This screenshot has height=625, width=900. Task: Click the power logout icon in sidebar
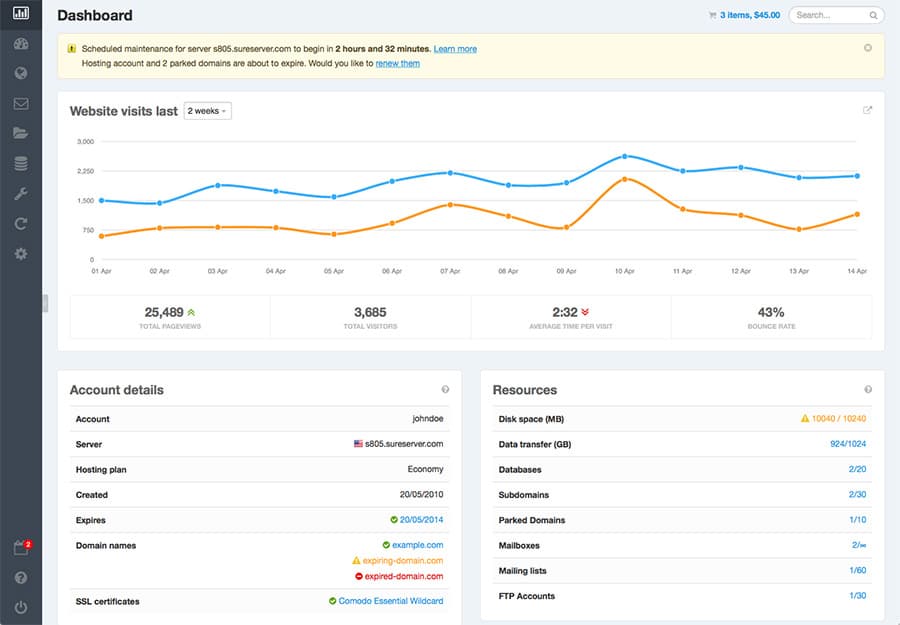(x=21, y=607)
